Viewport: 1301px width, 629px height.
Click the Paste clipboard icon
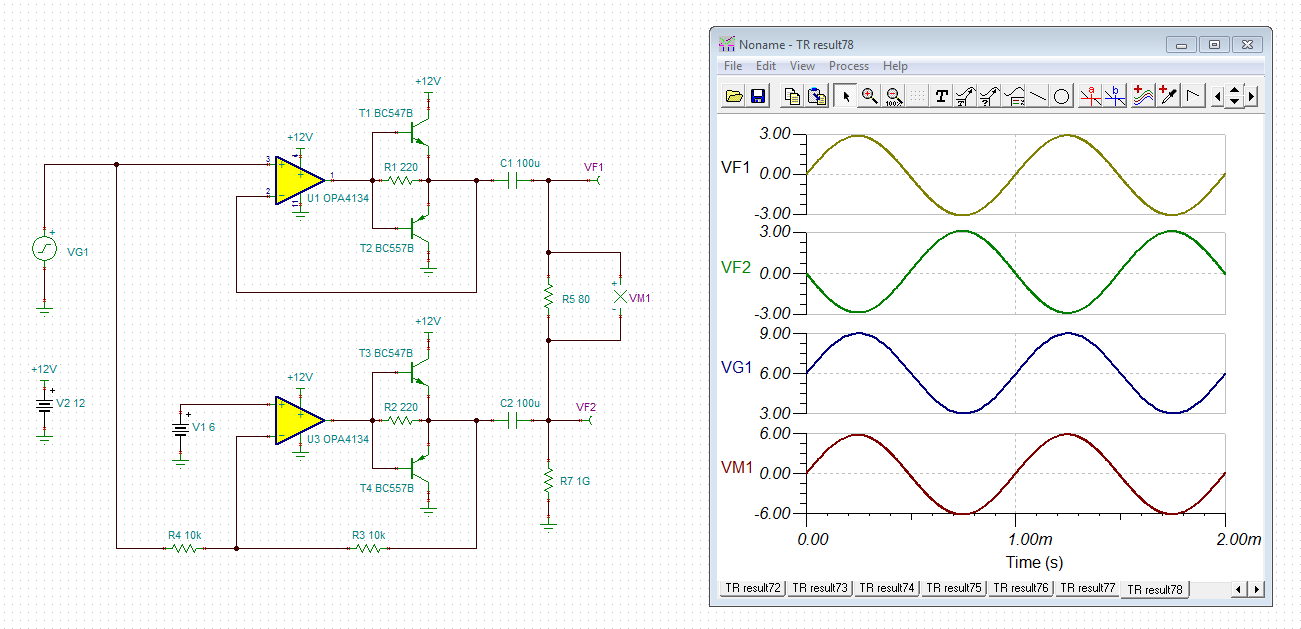click(x=817, y=96)
